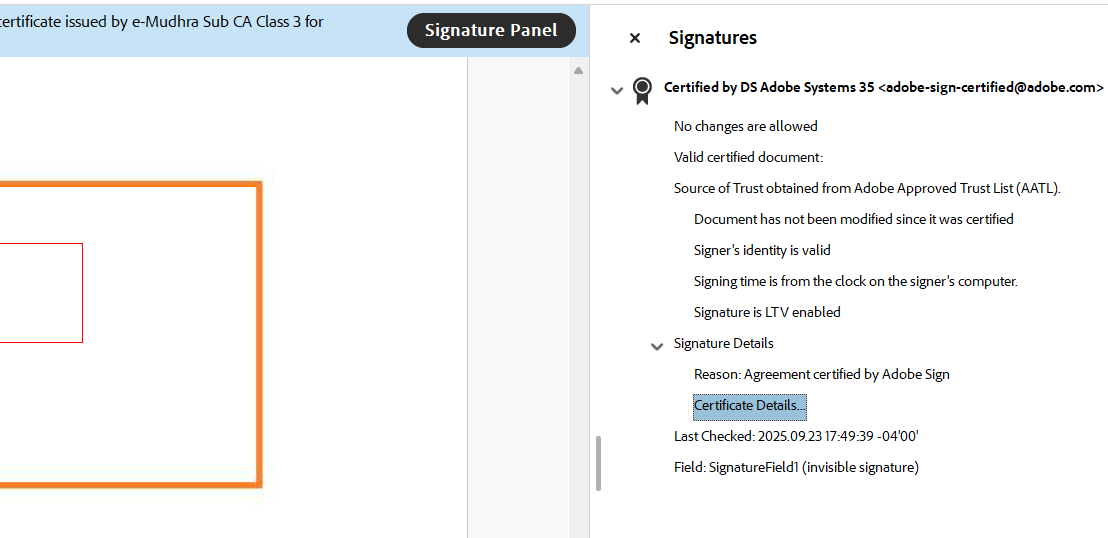This screenshot has width=1108, height=538.
Task: Select the Field: SignatureField1 row
Action: 796,467
